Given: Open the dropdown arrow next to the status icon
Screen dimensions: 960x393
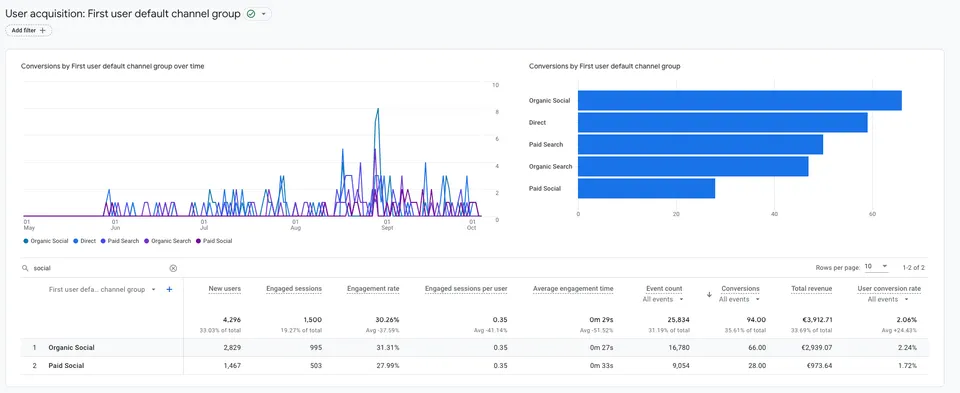Looking at the screenshot, I should (264, 13).
